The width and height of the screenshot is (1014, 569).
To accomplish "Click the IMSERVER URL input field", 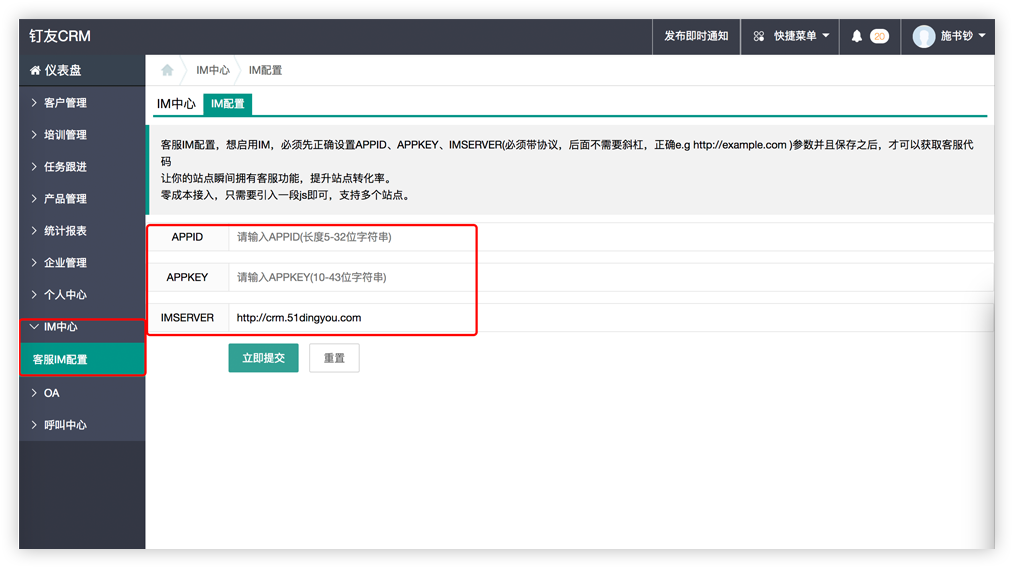I will (x=611, y=317).
